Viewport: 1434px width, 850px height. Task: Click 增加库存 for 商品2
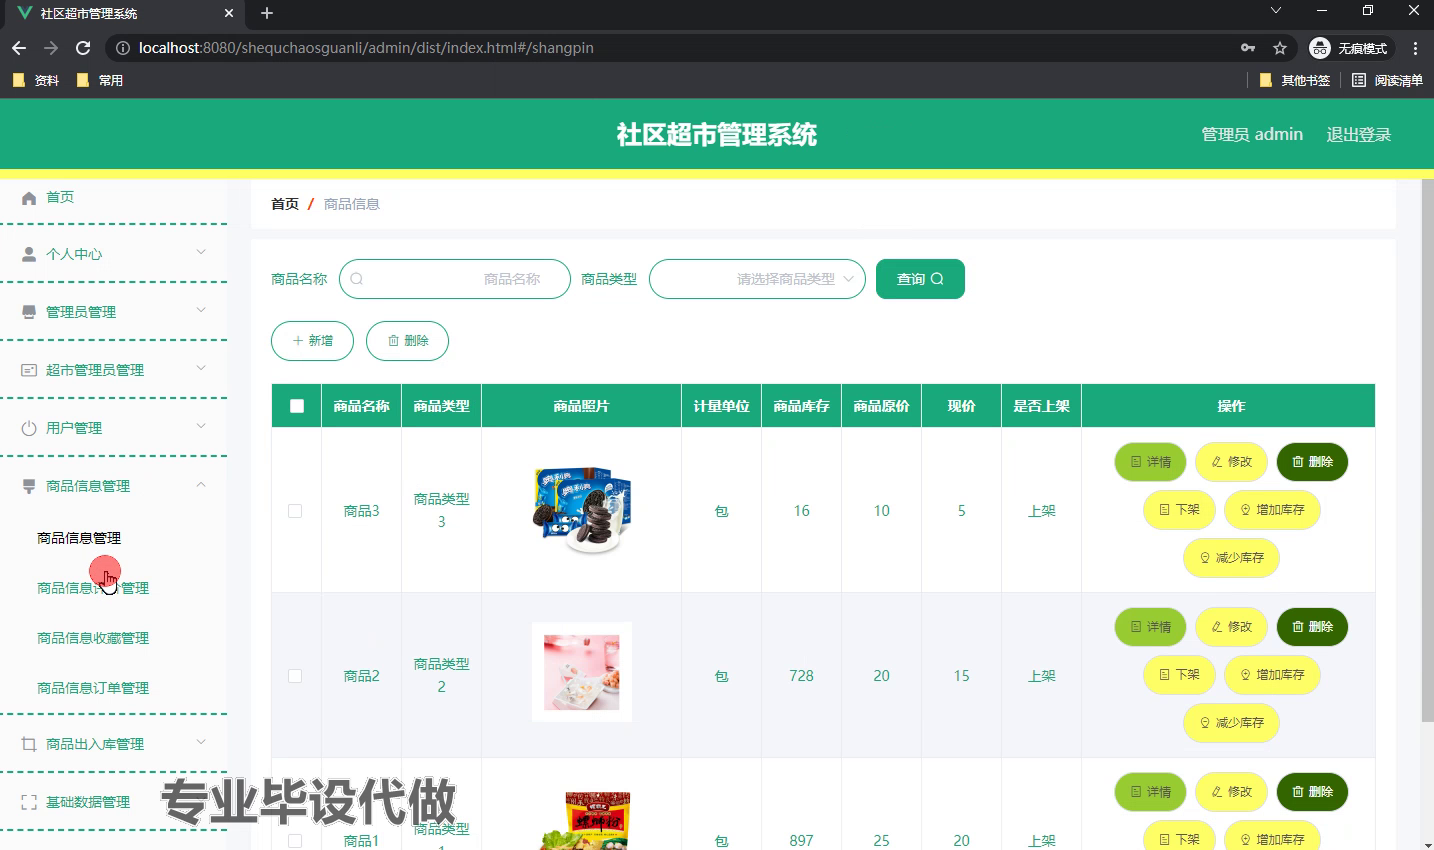click(x=1272, y=675)
